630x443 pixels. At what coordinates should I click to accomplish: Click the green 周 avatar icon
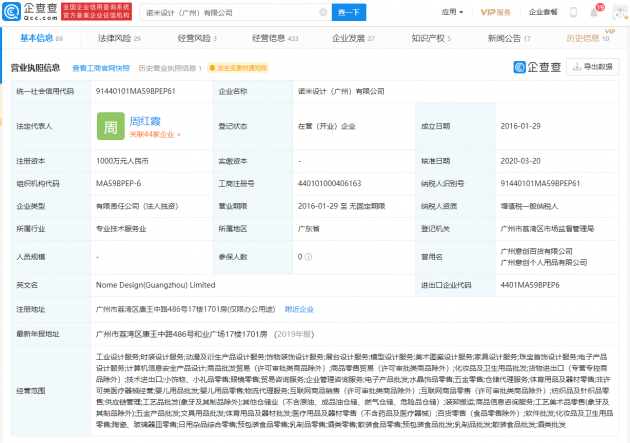(x=110, y=126)
